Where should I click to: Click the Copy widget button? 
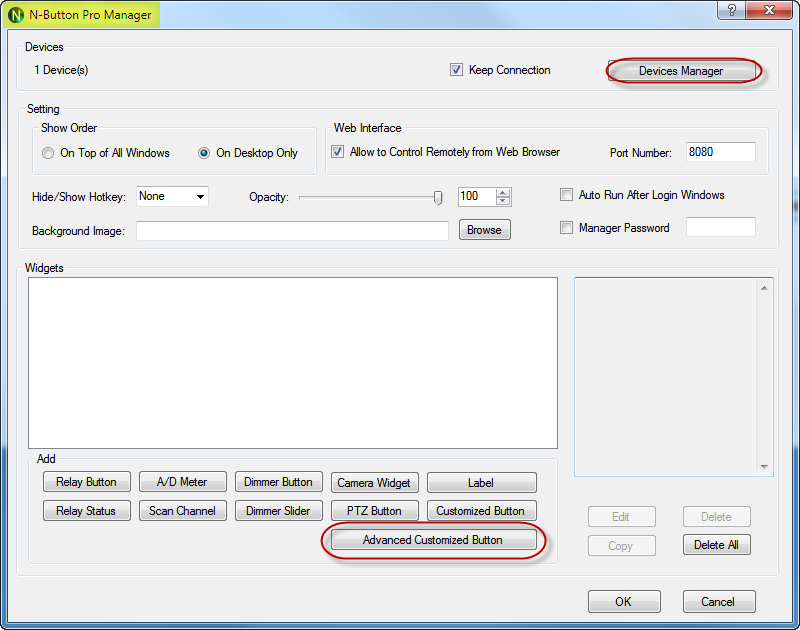click(621, 545)
